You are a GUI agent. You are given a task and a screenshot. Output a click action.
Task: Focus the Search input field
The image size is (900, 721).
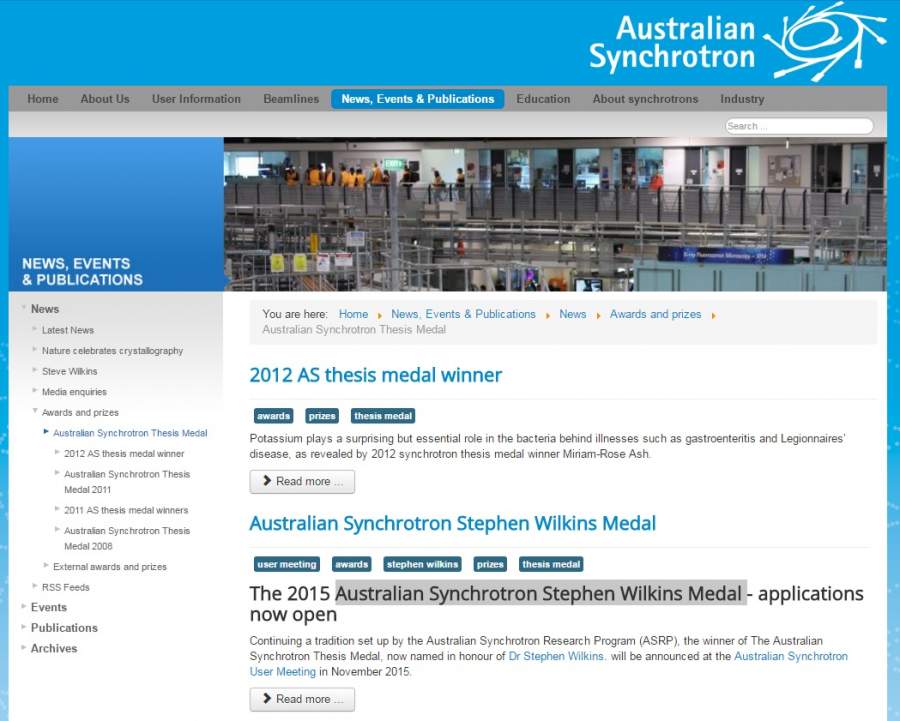pyautogui.click(x=799, y=126)
